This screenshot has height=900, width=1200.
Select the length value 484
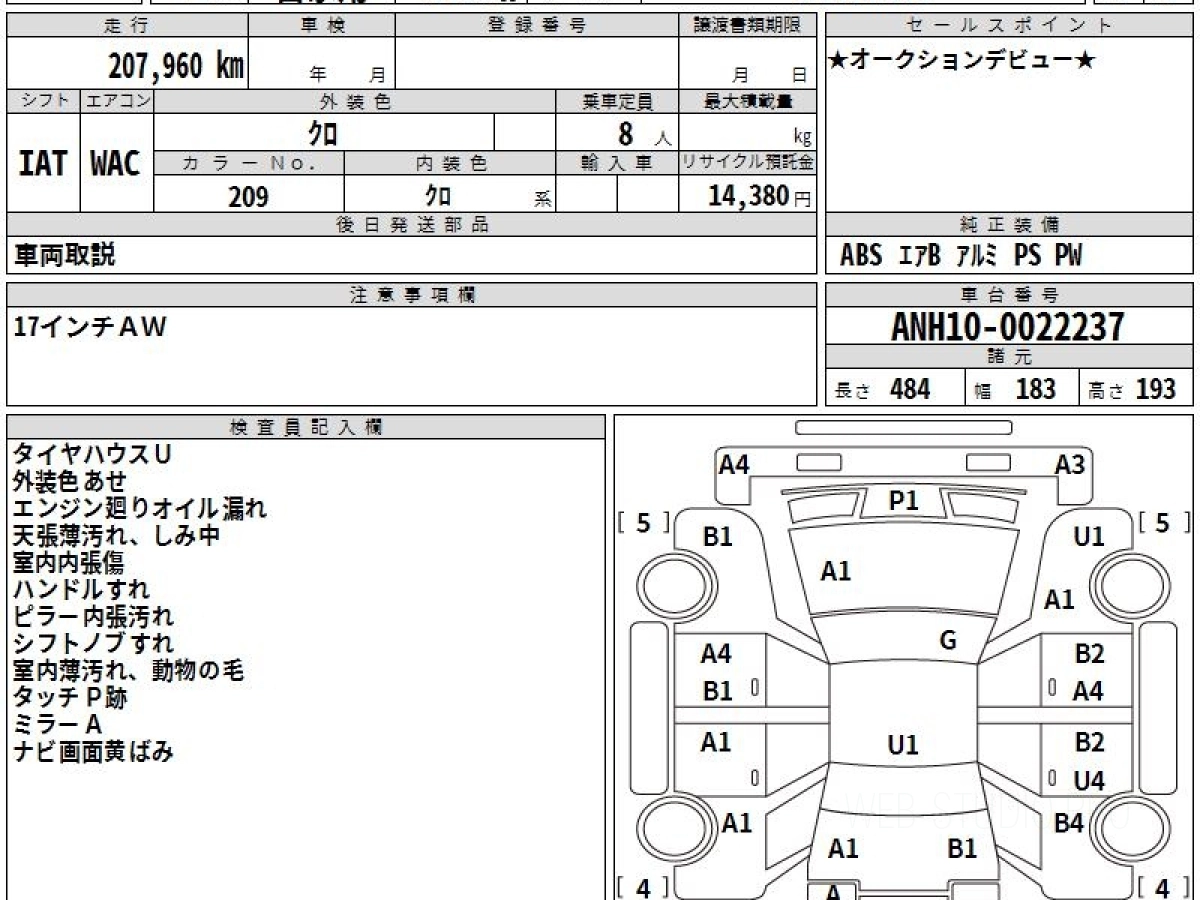910,389
